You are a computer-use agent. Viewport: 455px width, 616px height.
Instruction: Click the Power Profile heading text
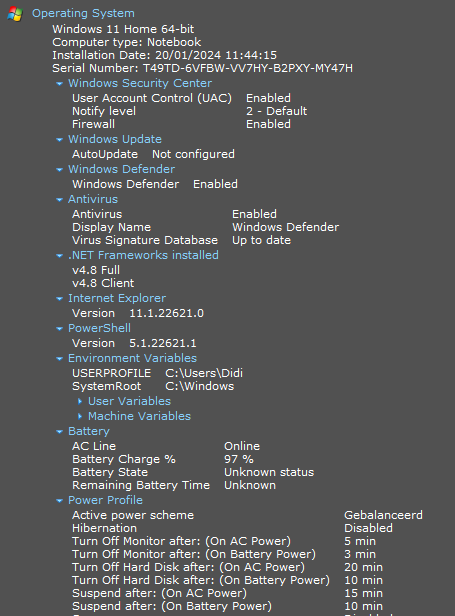tap(105, 500)
